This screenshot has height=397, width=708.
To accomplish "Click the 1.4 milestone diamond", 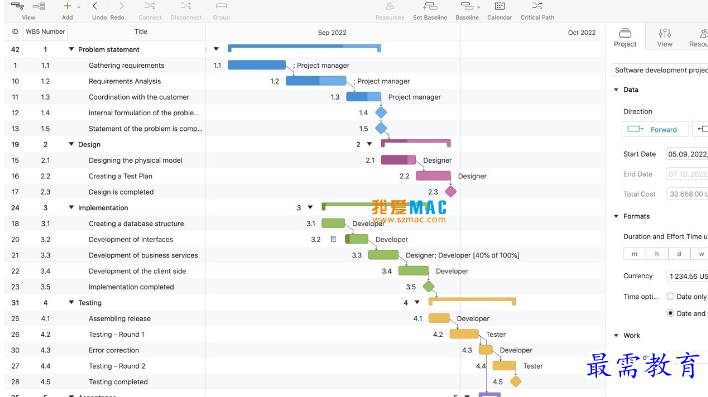I will (381, 112).
